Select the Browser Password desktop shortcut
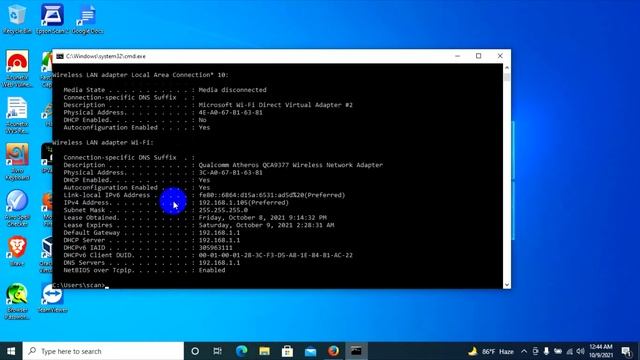The width and height of the screenshot is (640, 360). pos(17,301)
